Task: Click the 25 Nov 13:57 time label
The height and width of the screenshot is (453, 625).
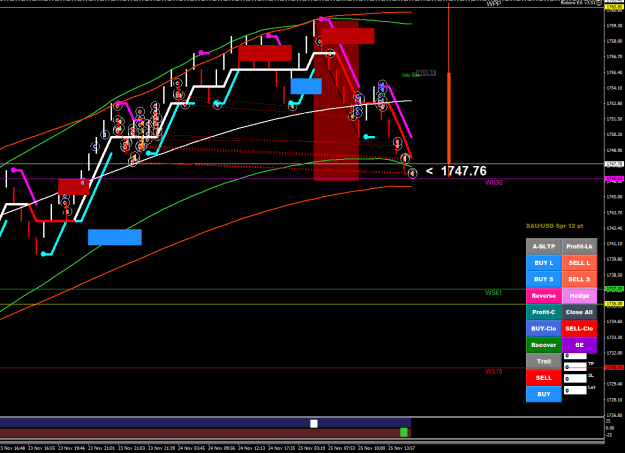Action: coord(402,448)
